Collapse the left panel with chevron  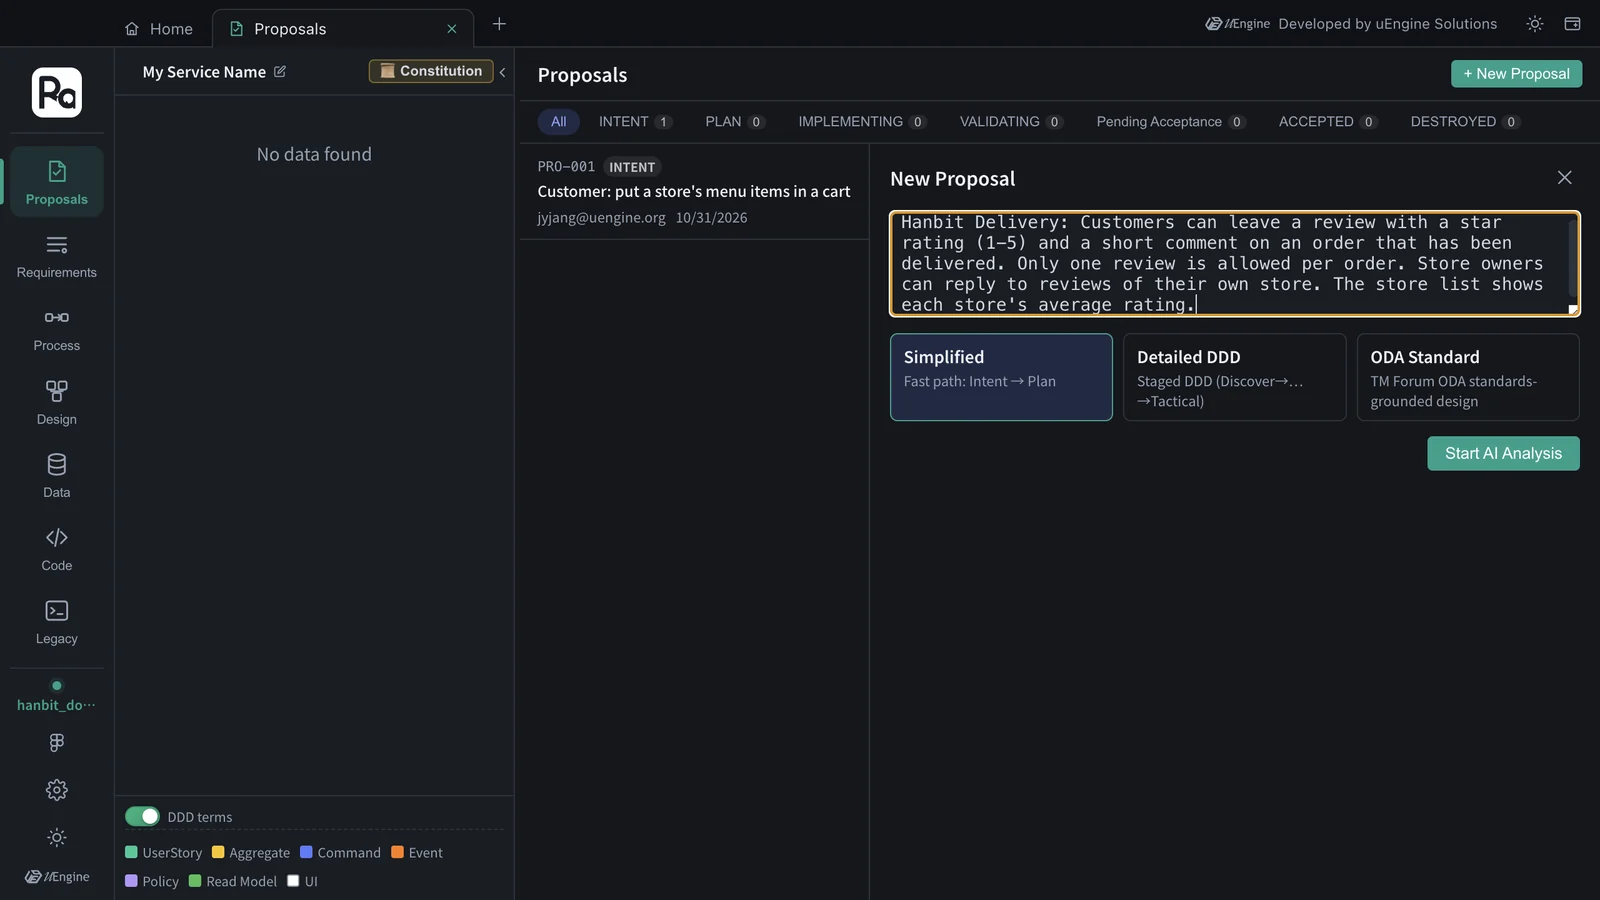coord(502,72)
